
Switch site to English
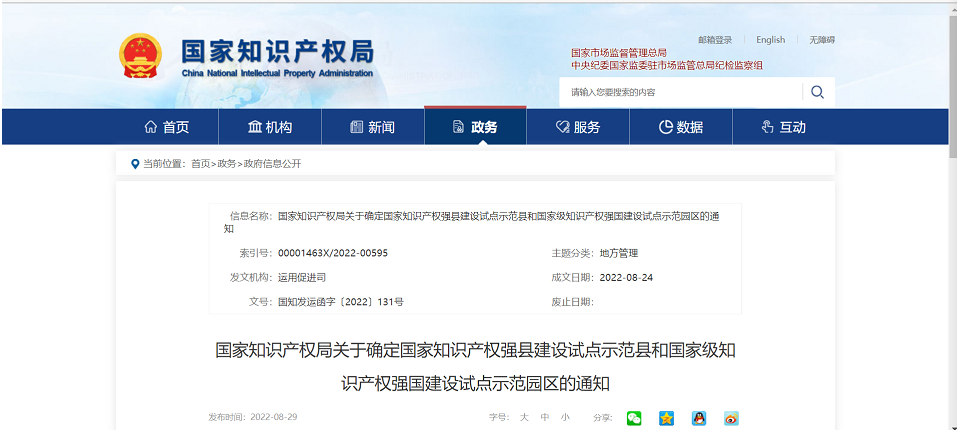click(x=770, y=40)
